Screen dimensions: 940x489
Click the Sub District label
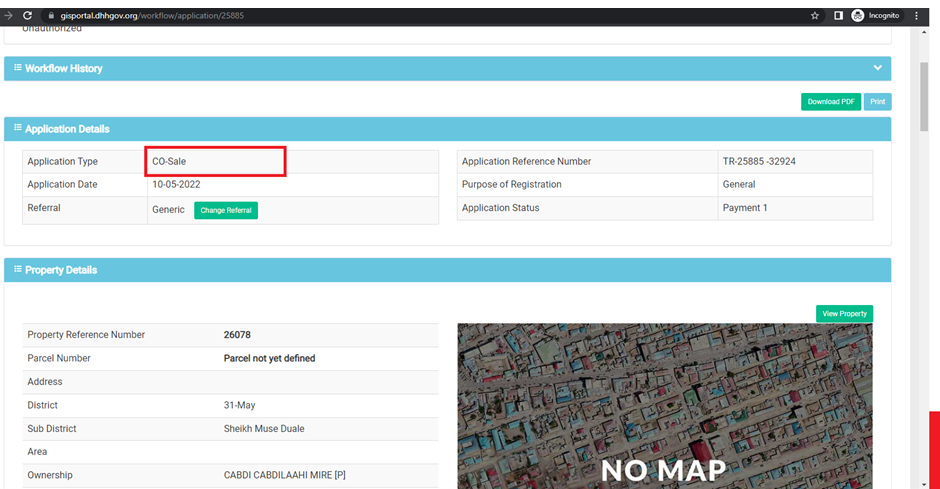[52, 428]
